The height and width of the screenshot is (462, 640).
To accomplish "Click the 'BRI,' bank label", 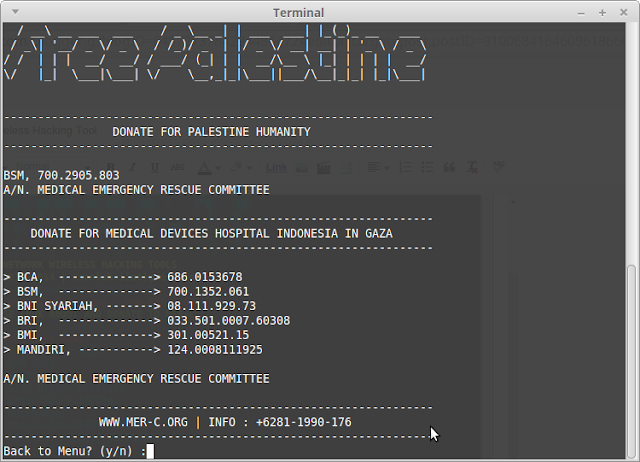I will coord(30,321).
